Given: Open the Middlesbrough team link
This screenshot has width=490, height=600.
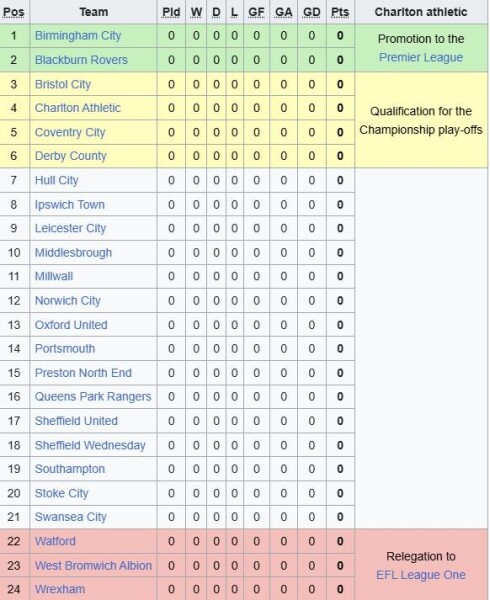Looking at the screenshot, I should tap(73, 253).
